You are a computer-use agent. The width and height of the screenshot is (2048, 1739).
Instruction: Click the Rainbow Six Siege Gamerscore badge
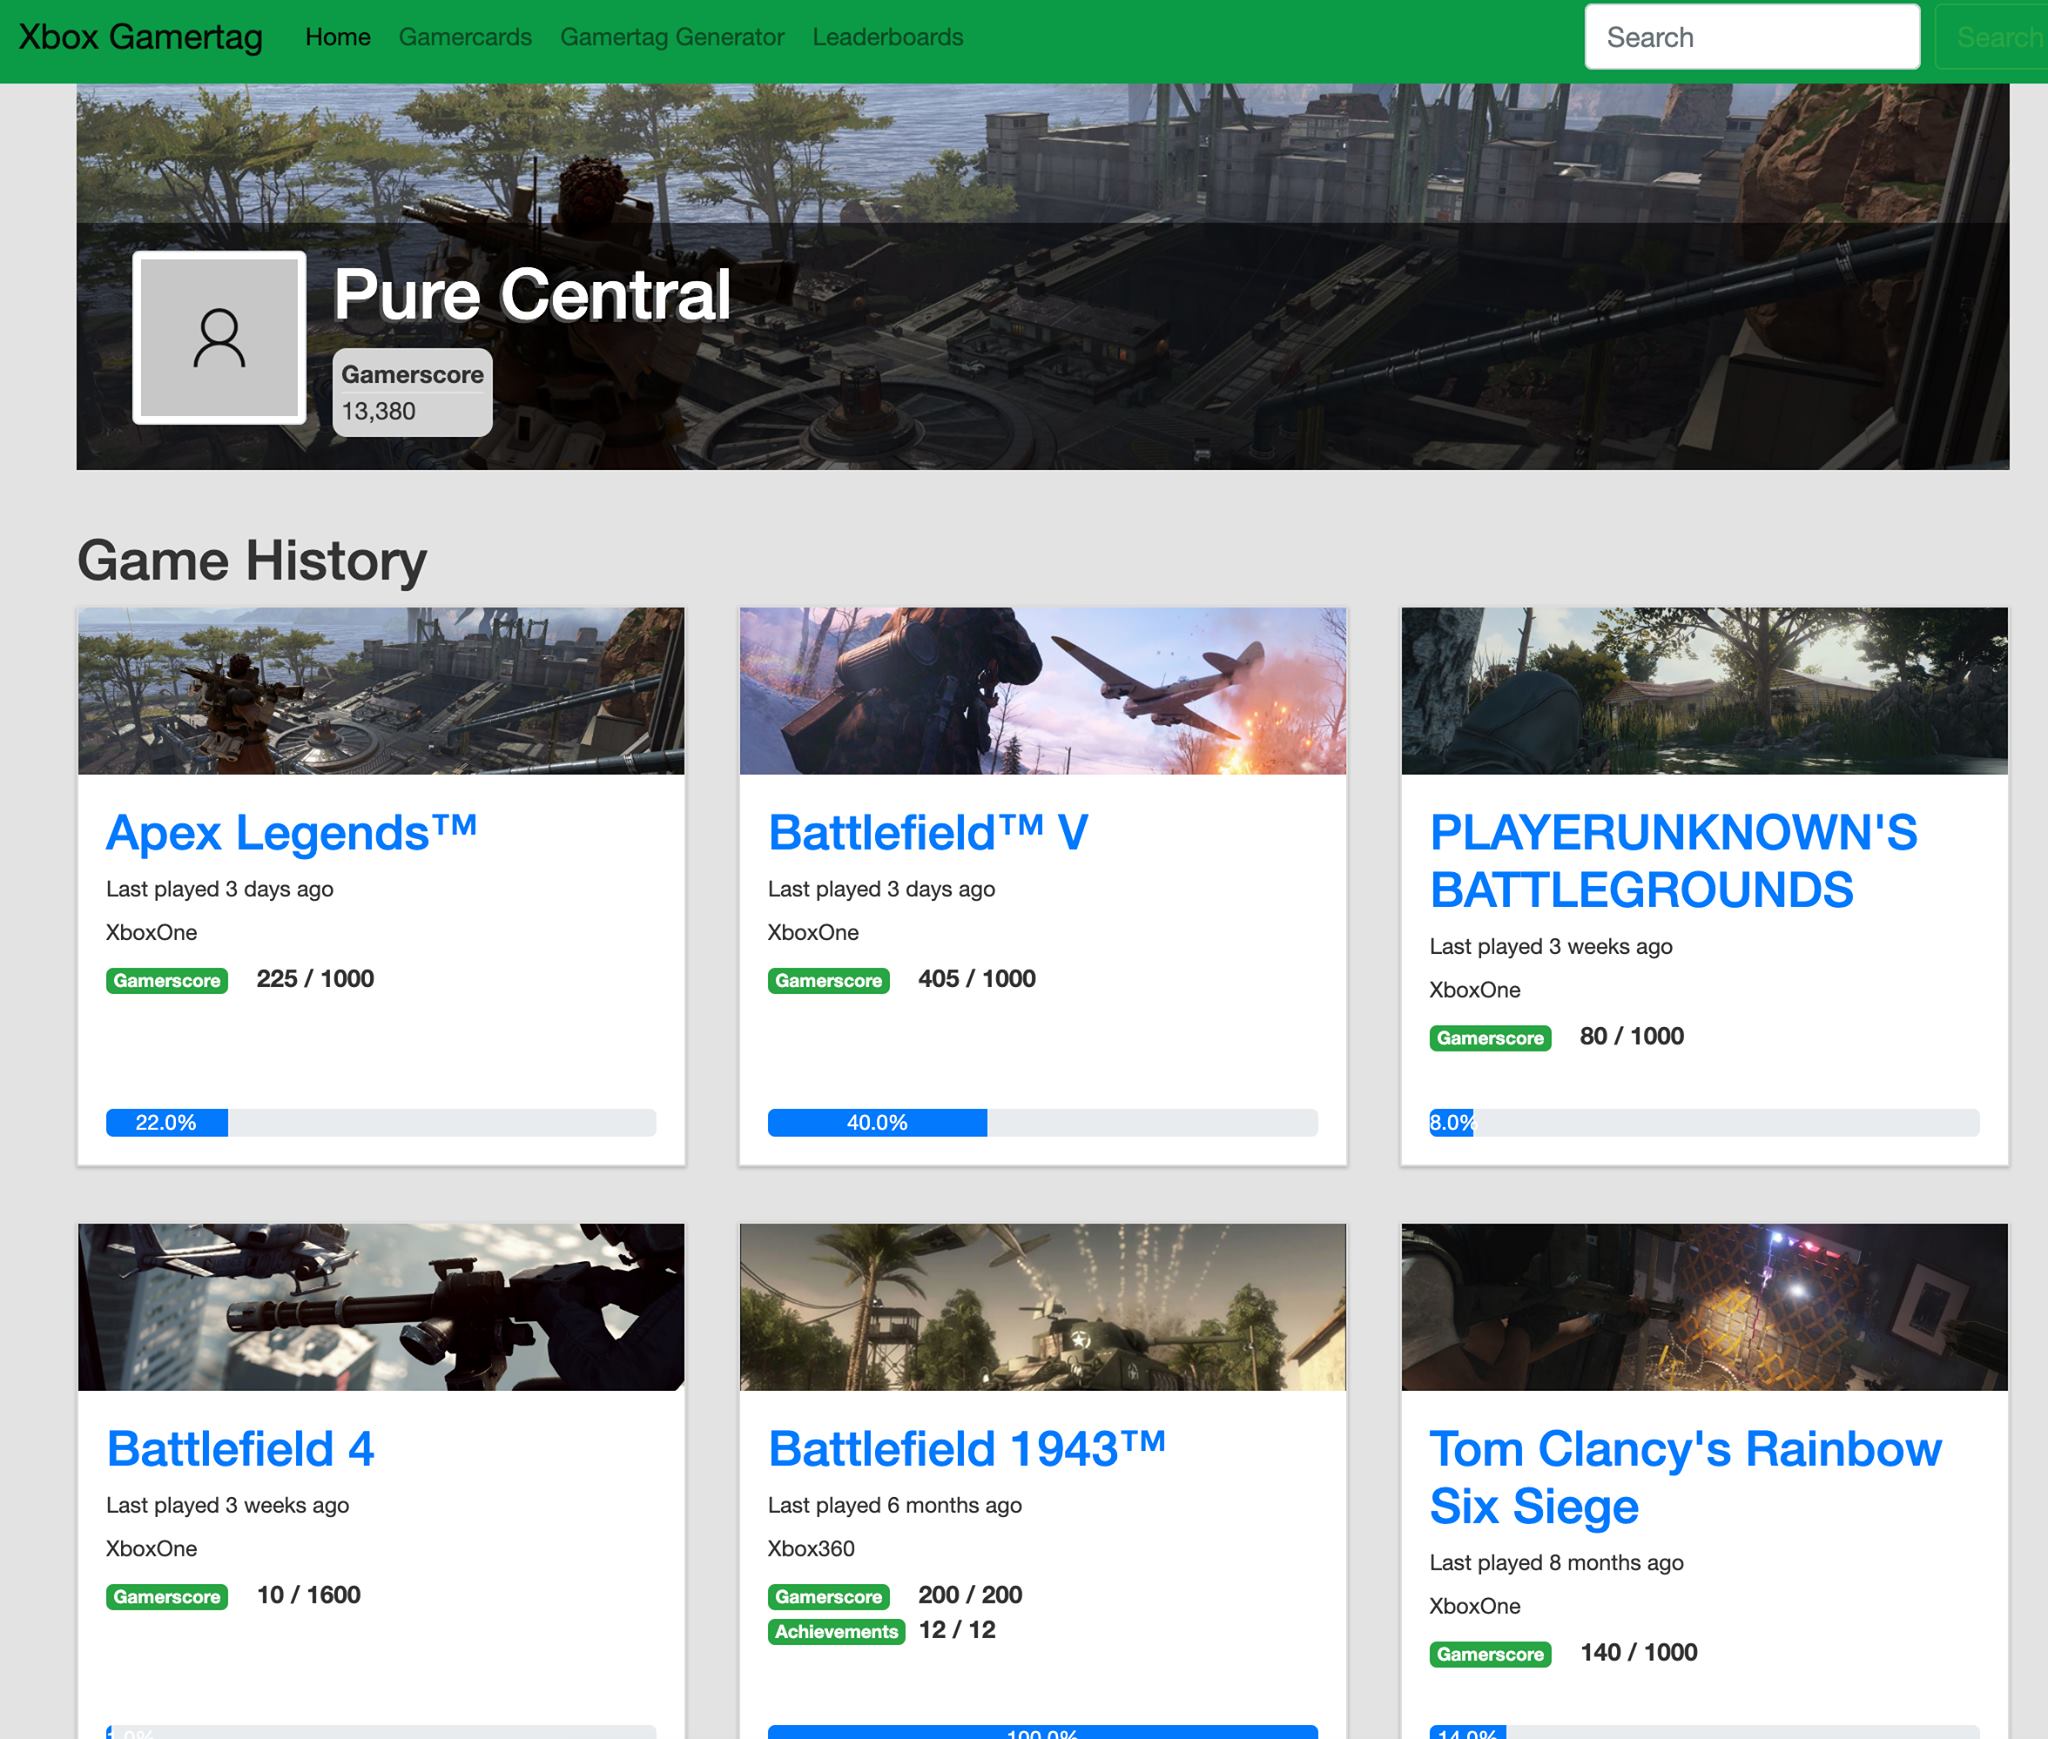click(x=1491, y=1654)
